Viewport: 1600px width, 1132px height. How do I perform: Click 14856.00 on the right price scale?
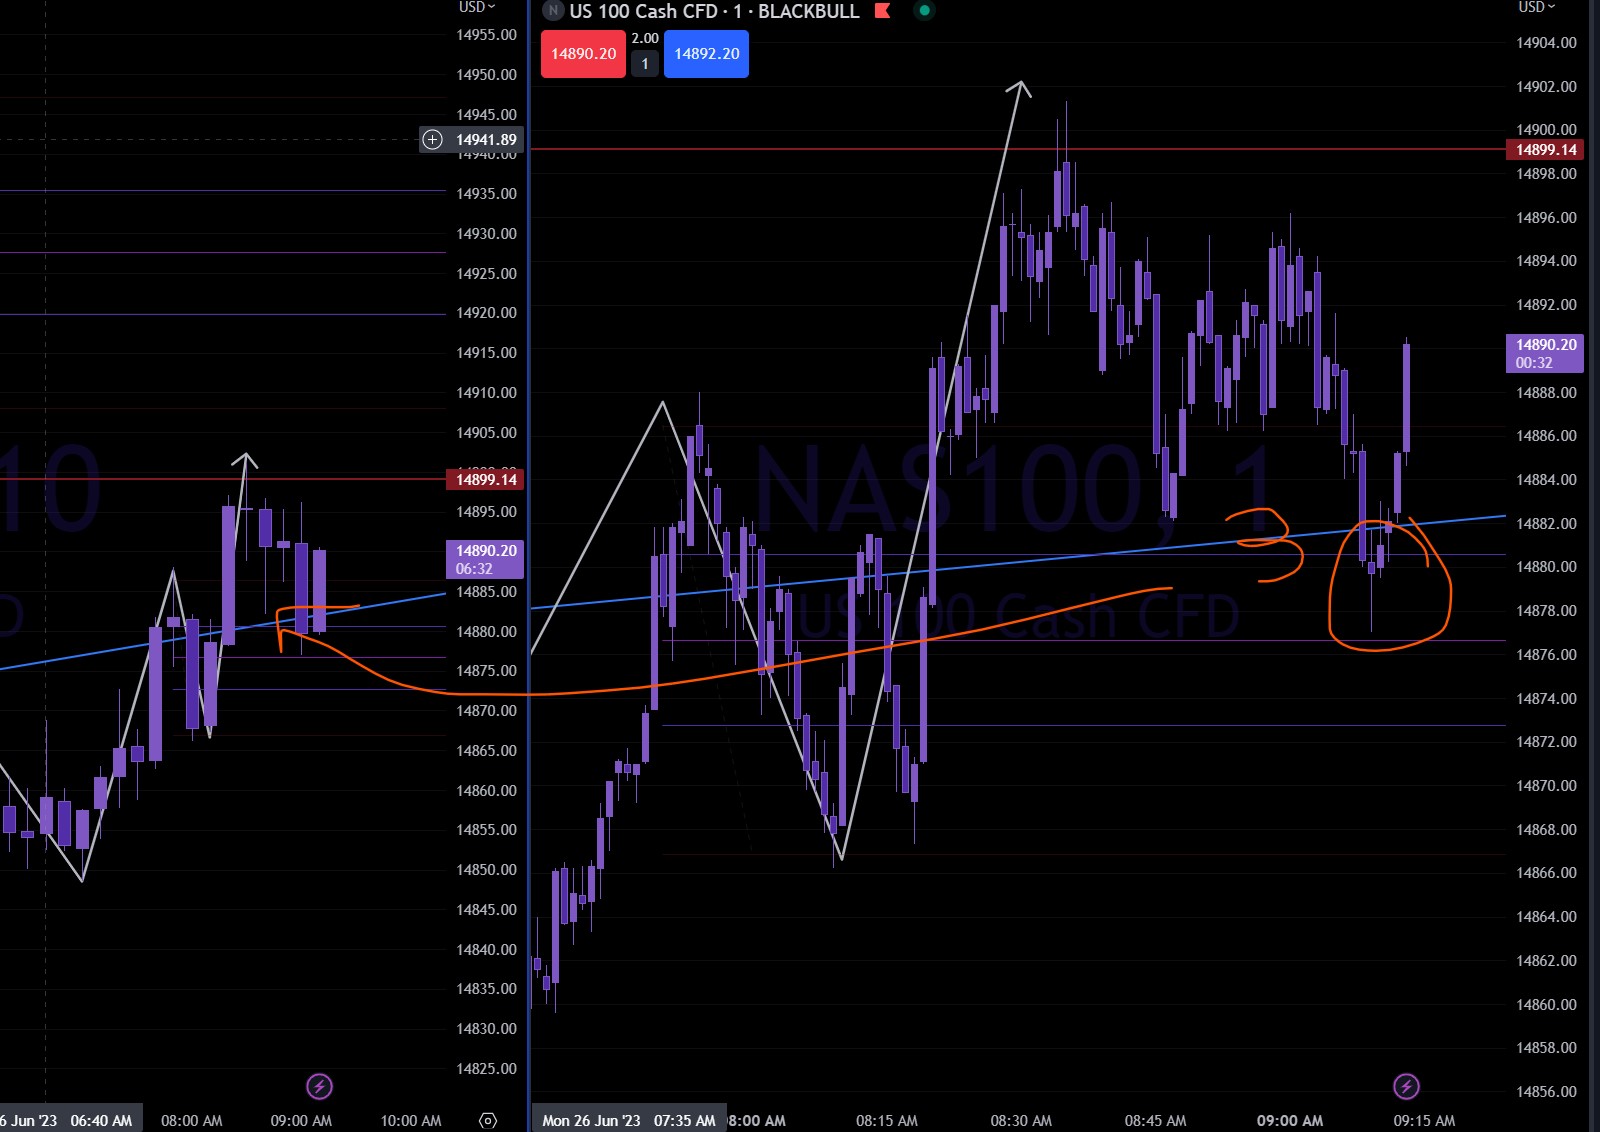click(1546, 1092)
